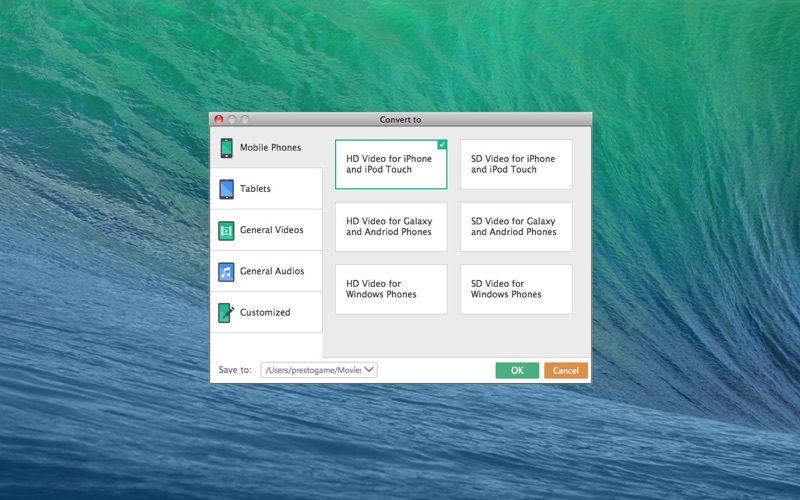
Task: Click the General Audios music note icon
Action: click(x=226, y=272)
